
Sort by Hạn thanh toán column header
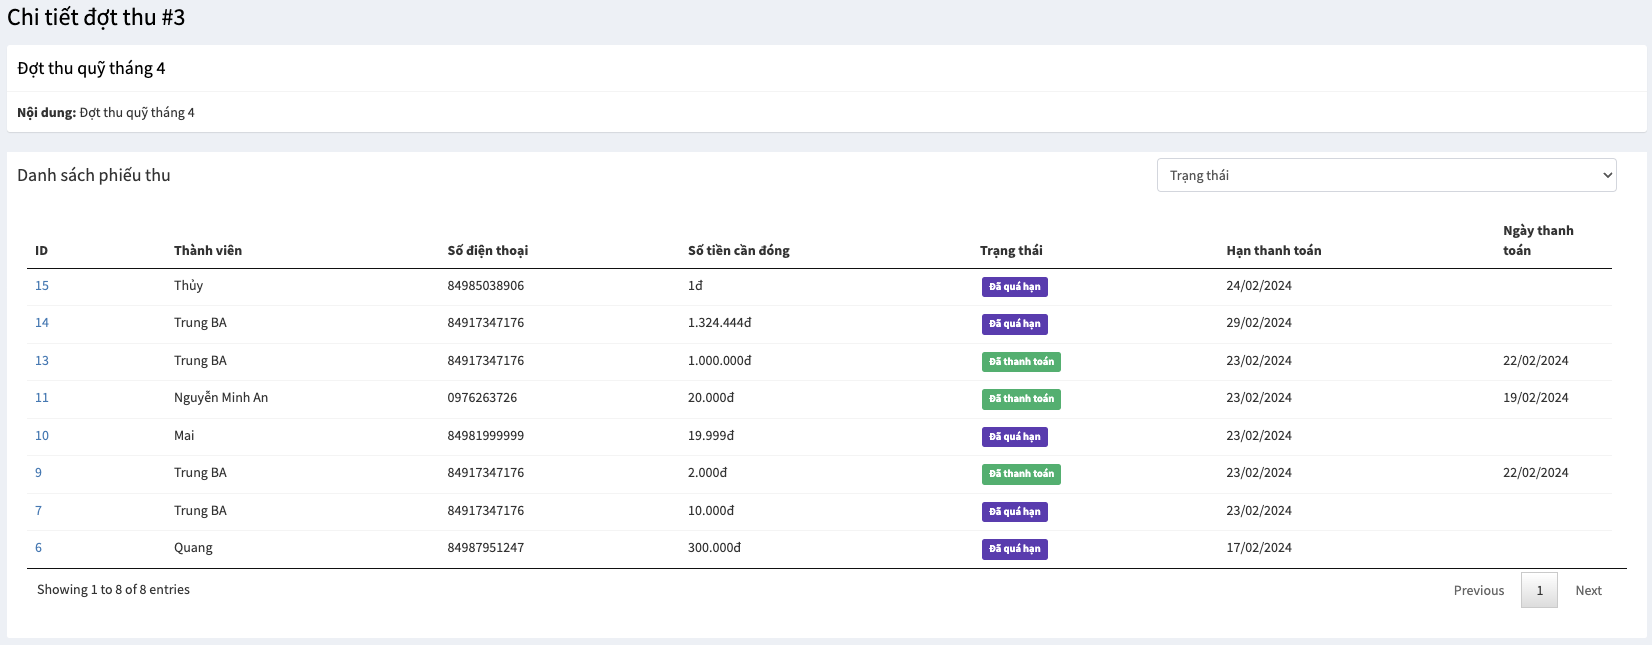1273,251
